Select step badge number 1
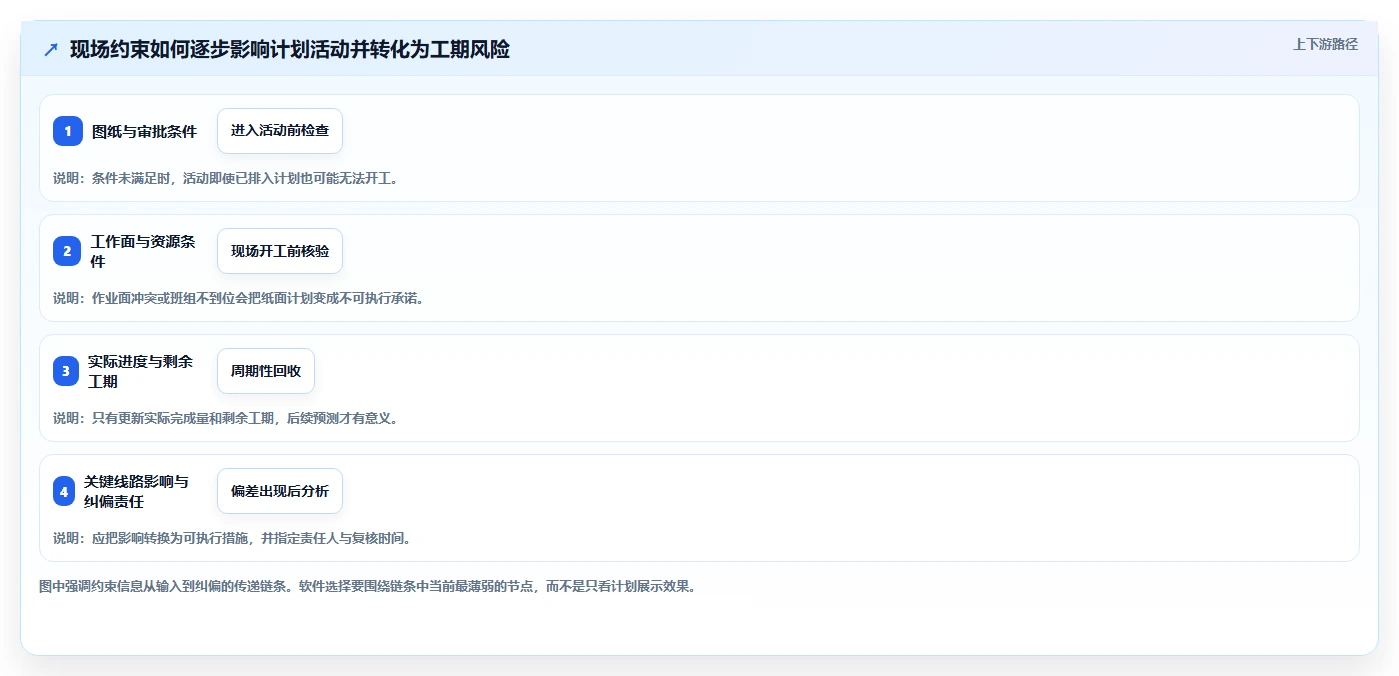This screenshot has width=1399, height=676. [x=68, y=131]
